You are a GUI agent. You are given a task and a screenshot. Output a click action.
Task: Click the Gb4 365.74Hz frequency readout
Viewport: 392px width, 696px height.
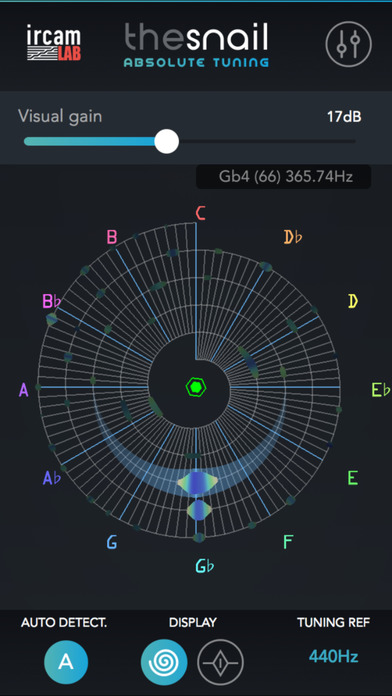pos(283,177)
